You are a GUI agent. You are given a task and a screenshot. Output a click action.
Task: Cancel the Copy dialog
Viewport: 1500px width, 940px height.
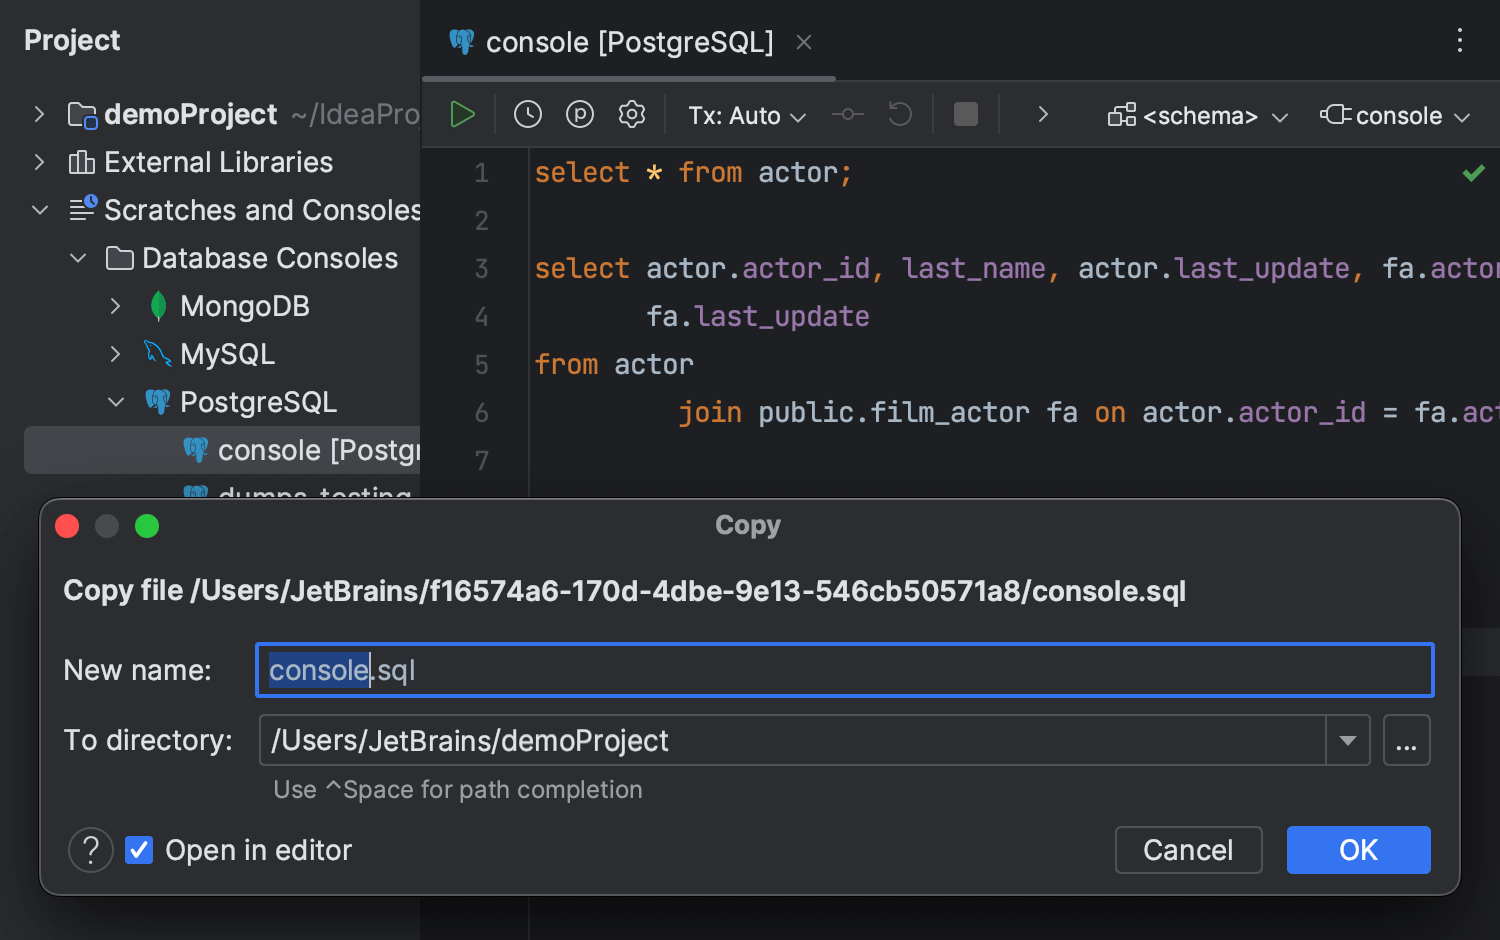pos(1188,850)
